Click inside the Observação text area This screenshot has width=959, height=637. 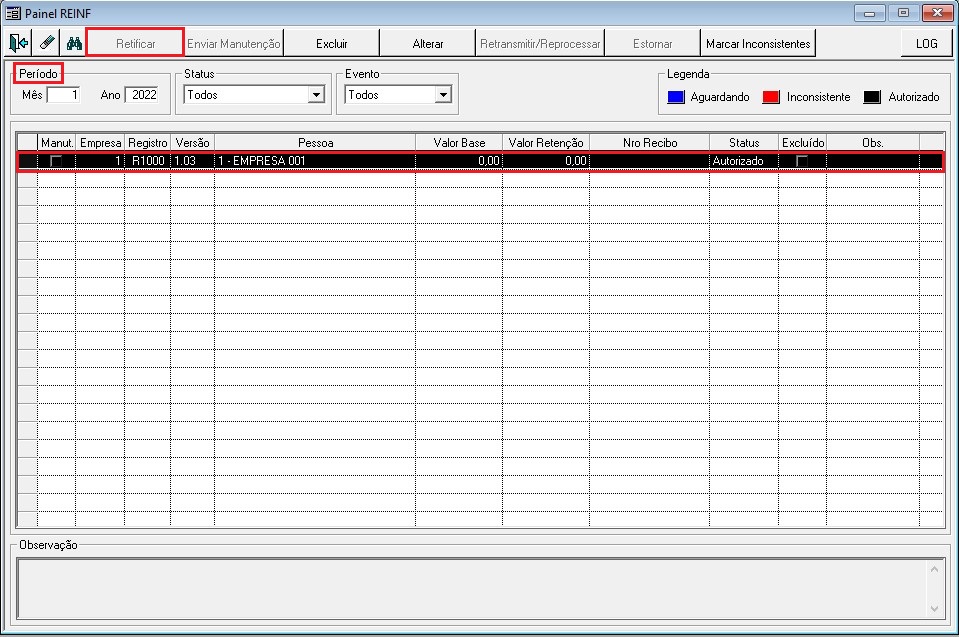pyautogui.click(x=471, y=588)
